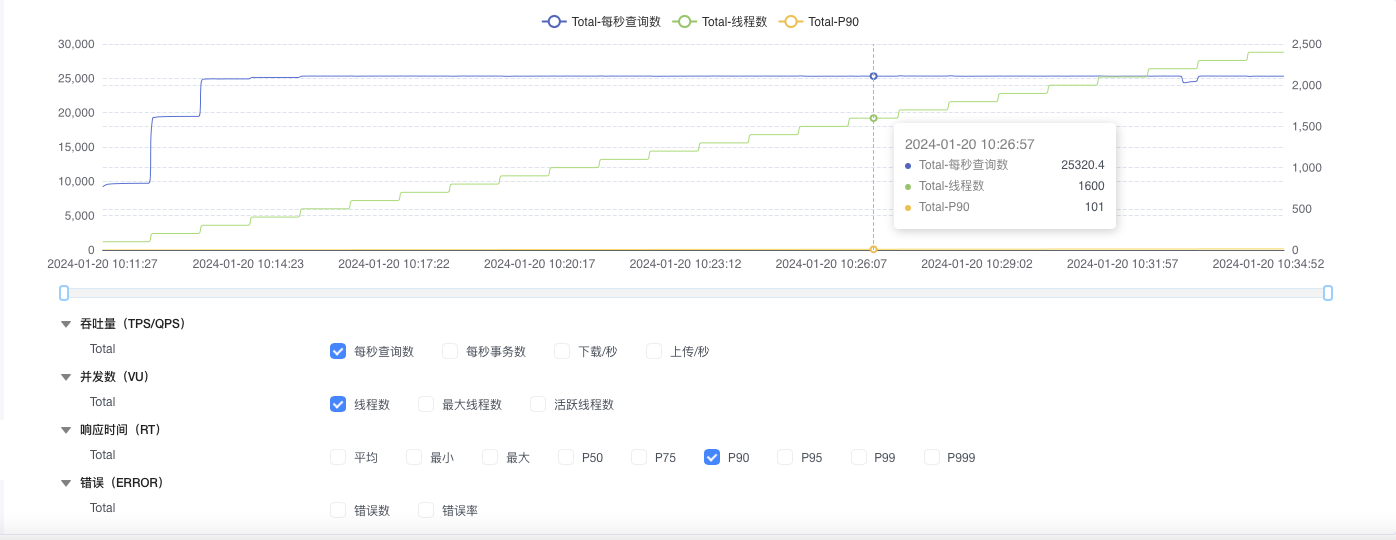Enable the 活跃线程数 checkbox
The width and height of the screenshot is (1396, 540).
click(538, 404)
